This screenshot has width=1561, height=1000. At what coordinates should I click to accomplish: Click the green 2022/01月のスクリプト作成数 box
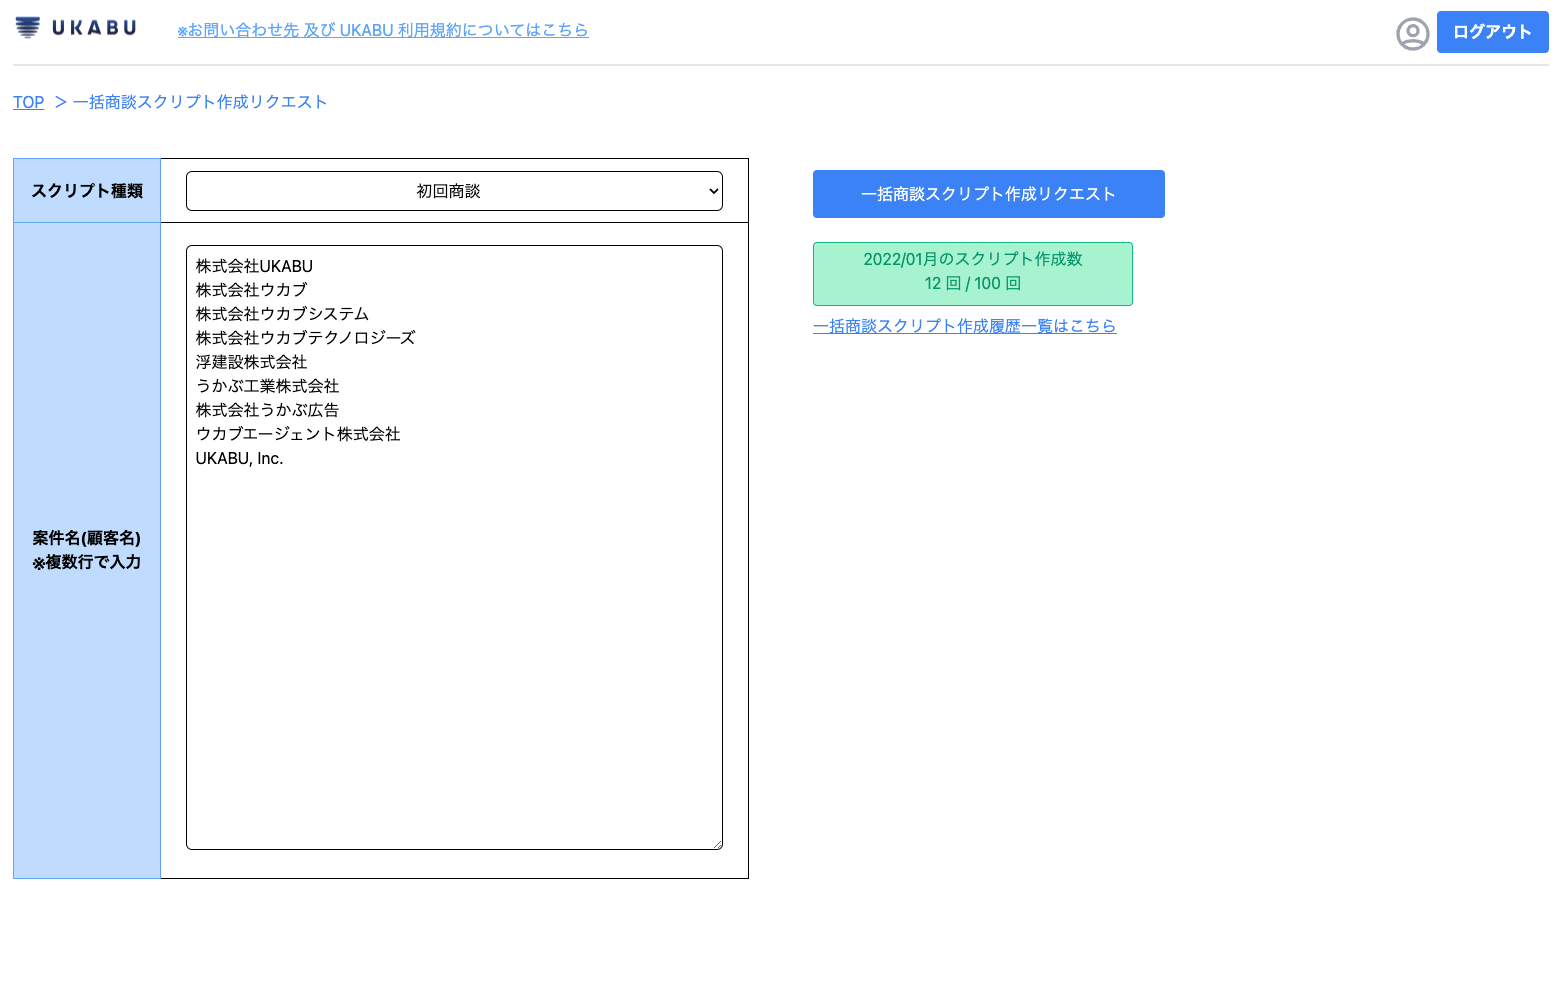click(x=972, y=274)
